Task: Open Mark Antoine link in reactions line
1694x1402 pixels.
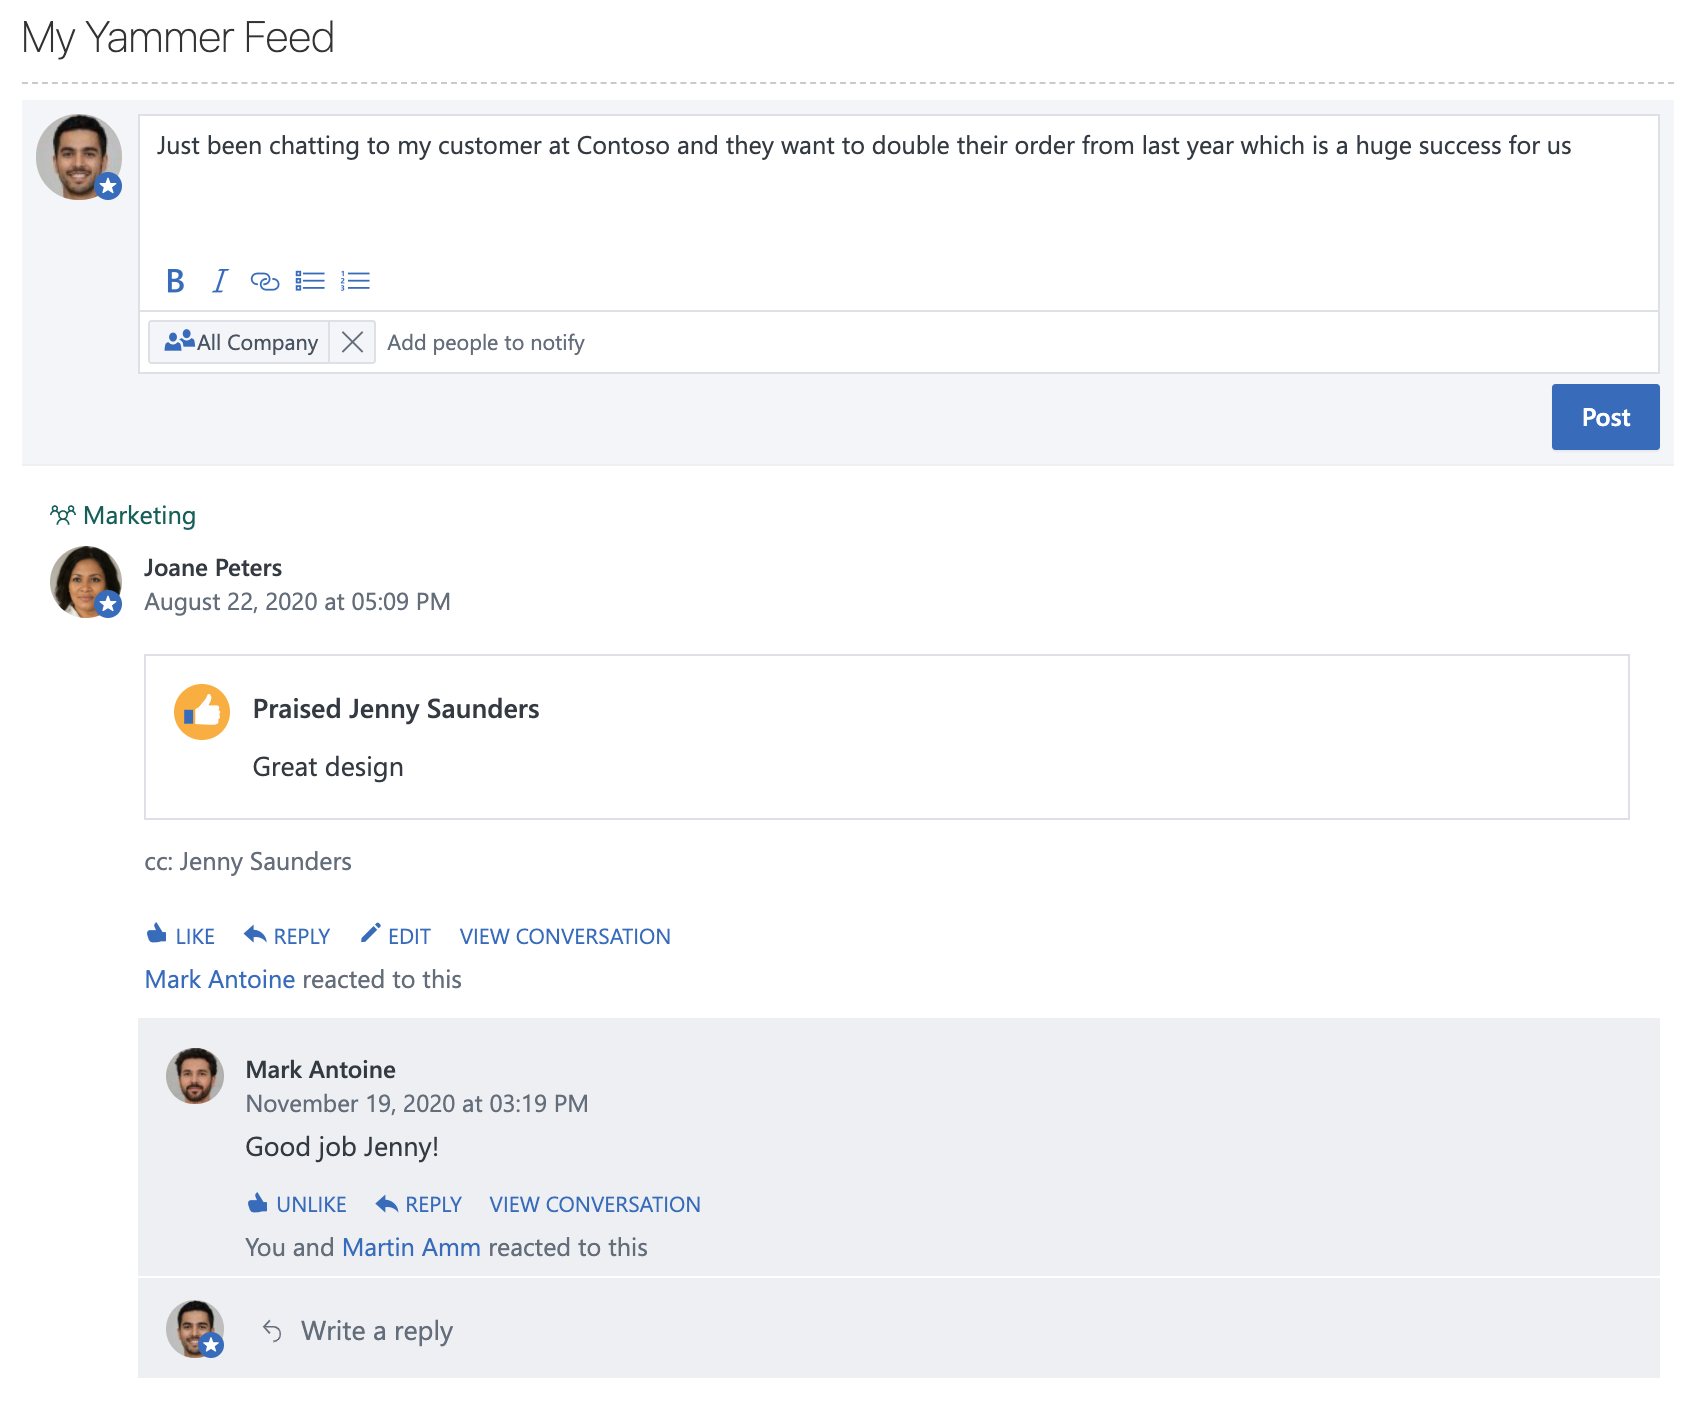Action: [220, 979]
